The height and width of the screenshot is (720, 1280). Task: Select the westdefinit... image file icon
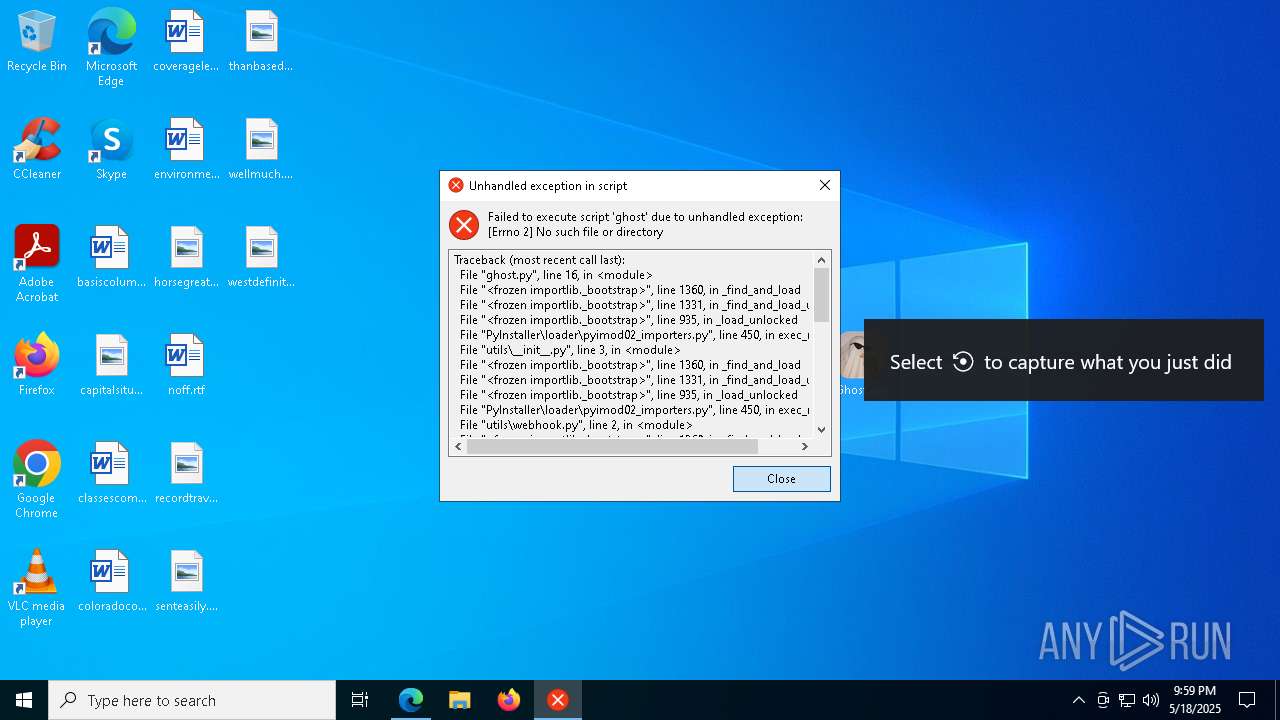261,258
